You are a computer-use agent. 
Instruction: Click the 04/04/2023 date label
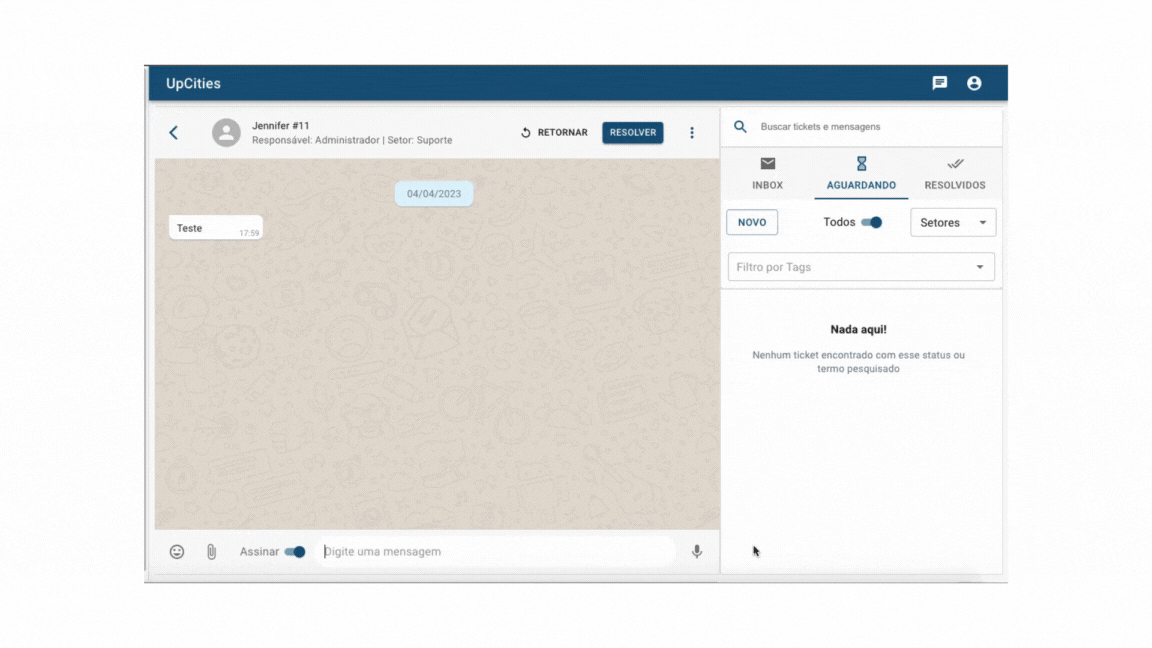(x=433, y=194)
